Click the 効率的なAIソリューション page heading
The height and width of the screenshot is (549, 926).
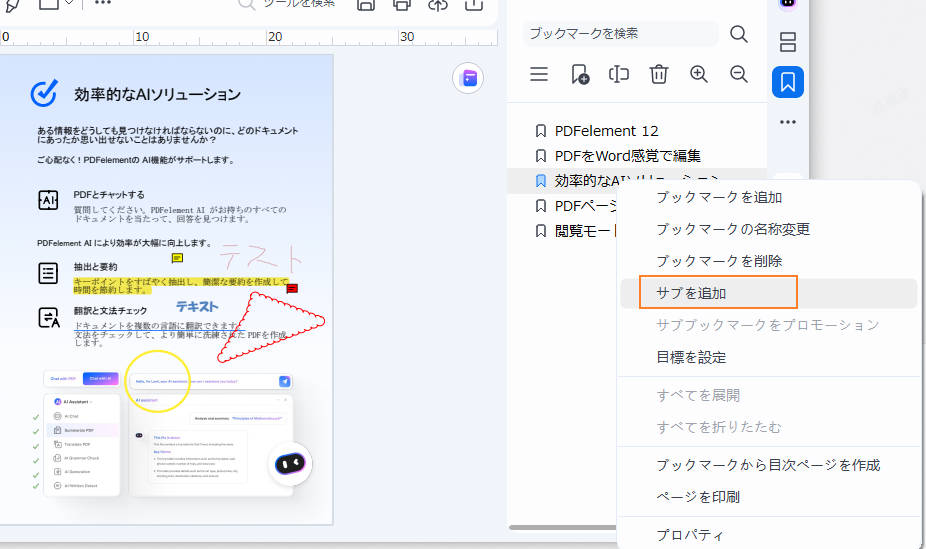click(x=157, y=94)
